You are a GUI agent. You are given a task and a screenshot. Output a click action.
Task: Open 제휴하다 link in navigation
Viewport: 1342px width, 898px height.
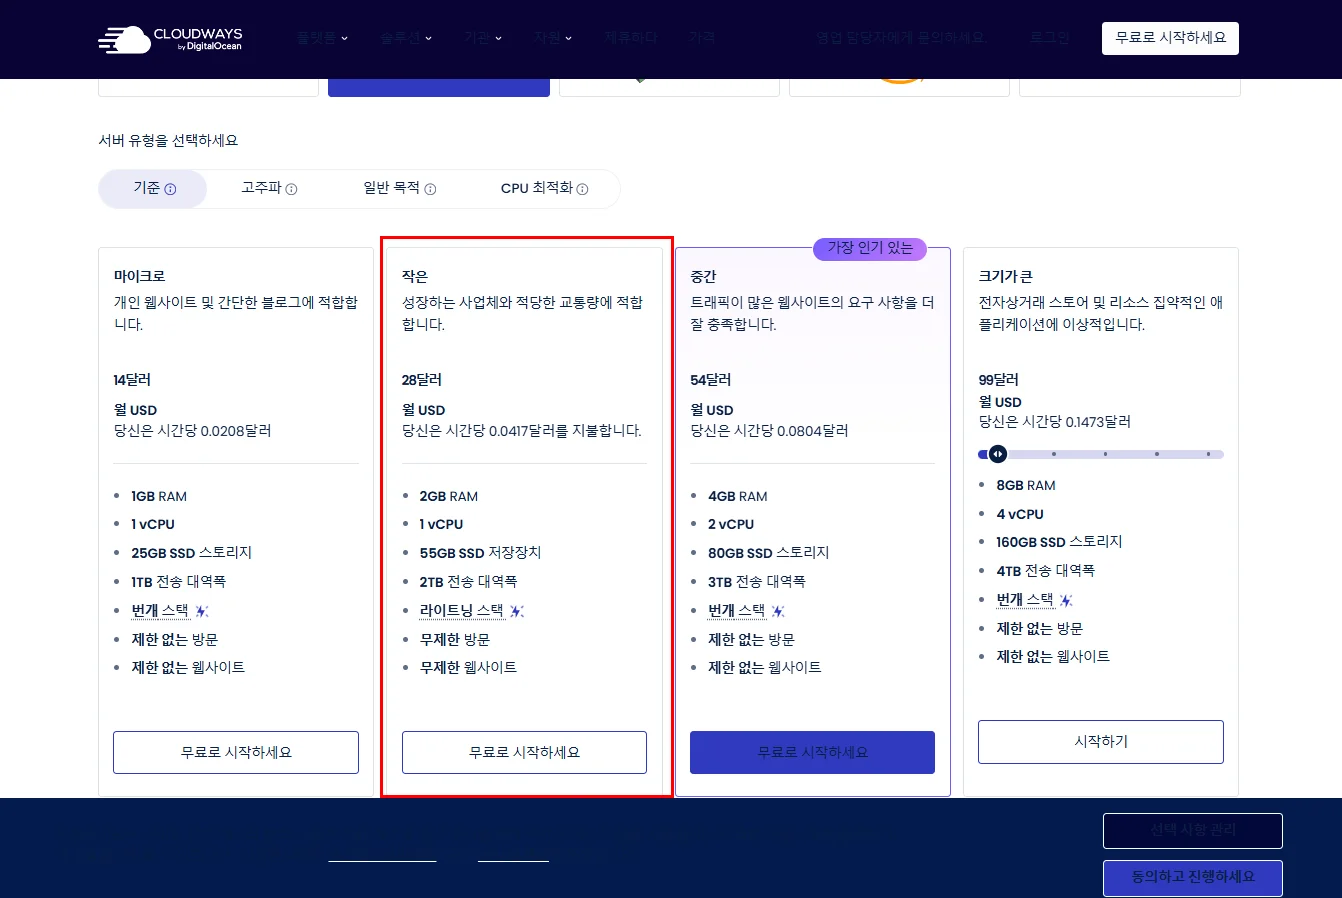(x=631, y=38)
